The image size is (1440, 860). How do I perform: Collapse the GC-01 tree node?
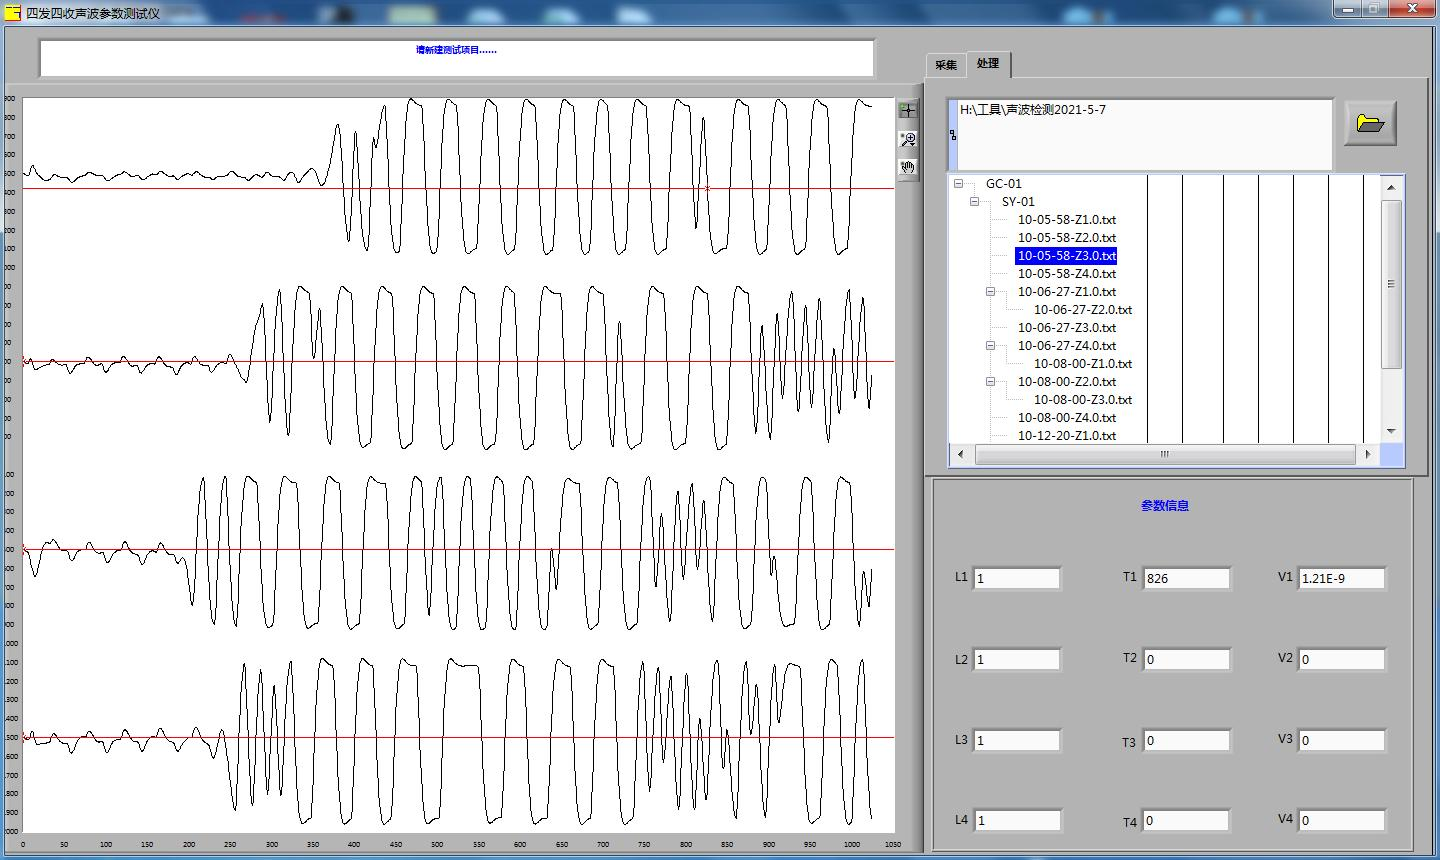[x=958, y=184]
